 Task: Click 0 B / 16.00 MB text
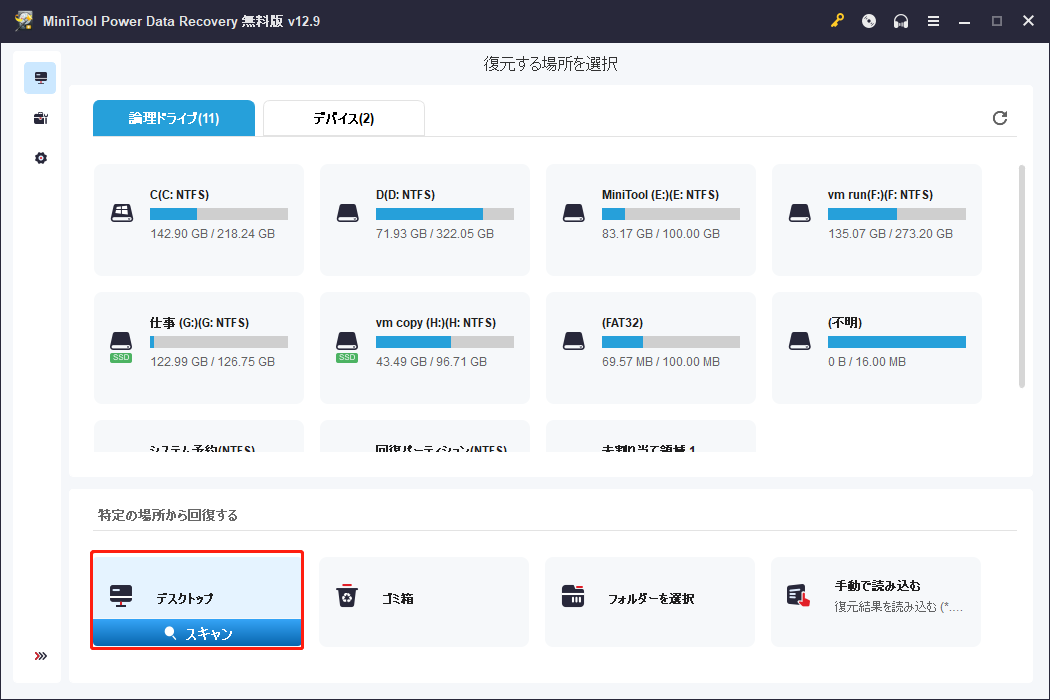click(867, 362)
